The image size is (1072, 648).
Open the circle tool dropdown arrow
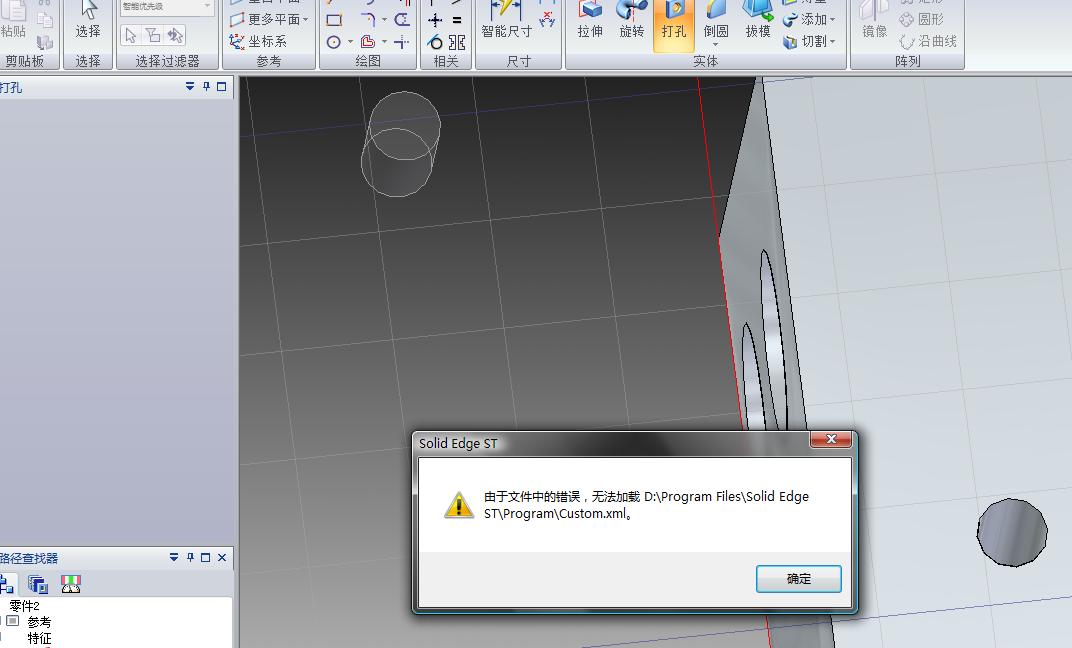point(351,42)
